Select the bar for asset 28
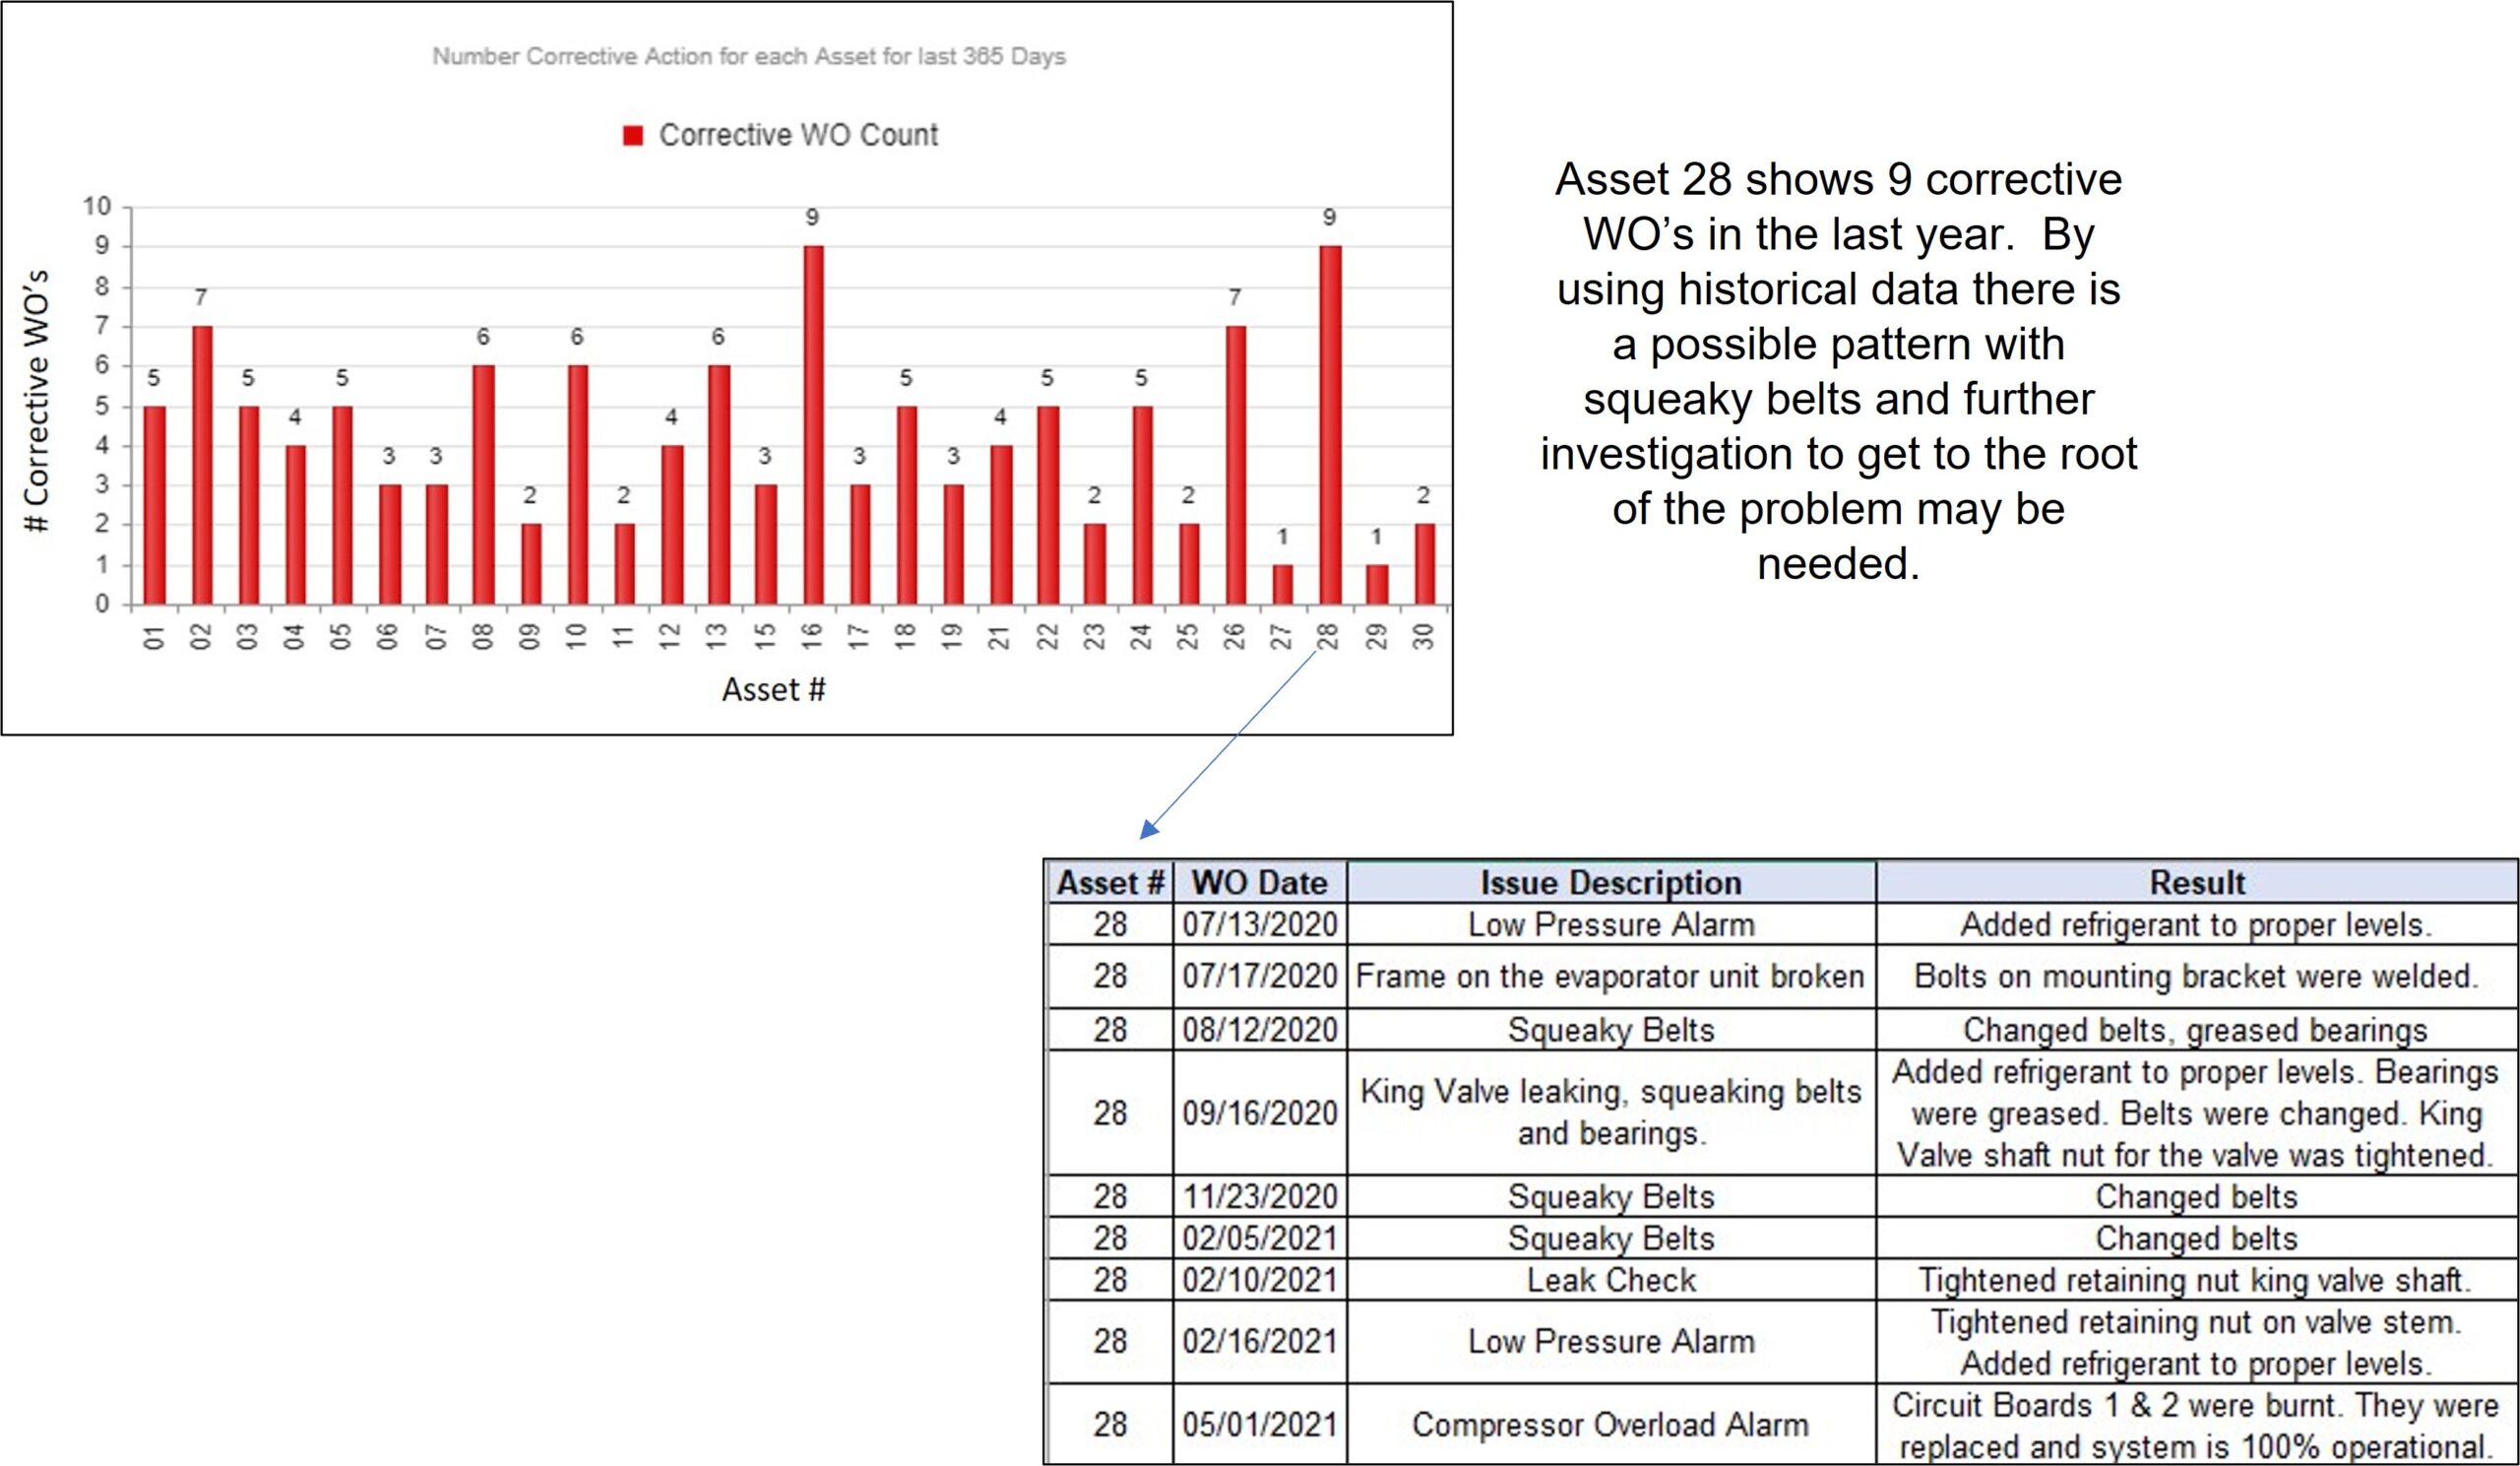This screenshot has width=2520, height=1466. point(1330,425)
